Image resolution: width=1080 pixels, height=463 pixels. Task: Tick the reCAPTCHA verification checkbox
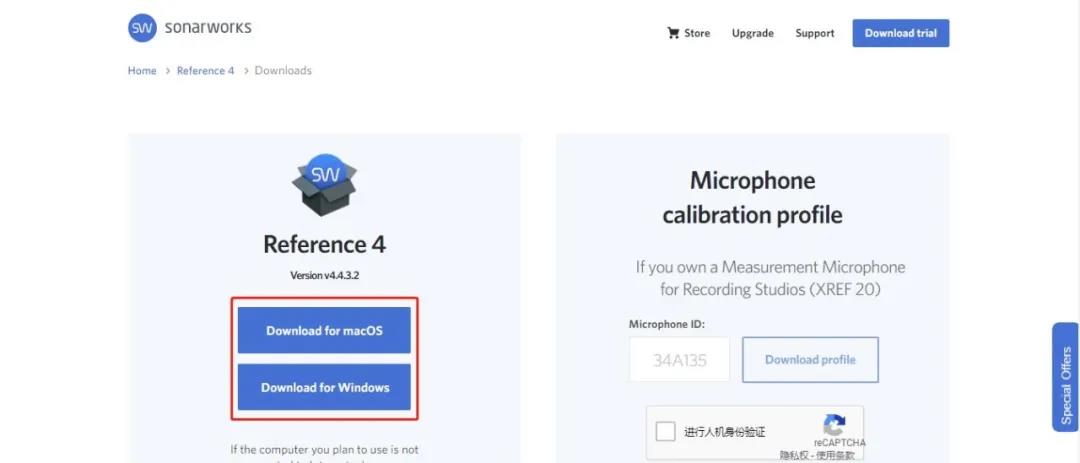(665, 432)
